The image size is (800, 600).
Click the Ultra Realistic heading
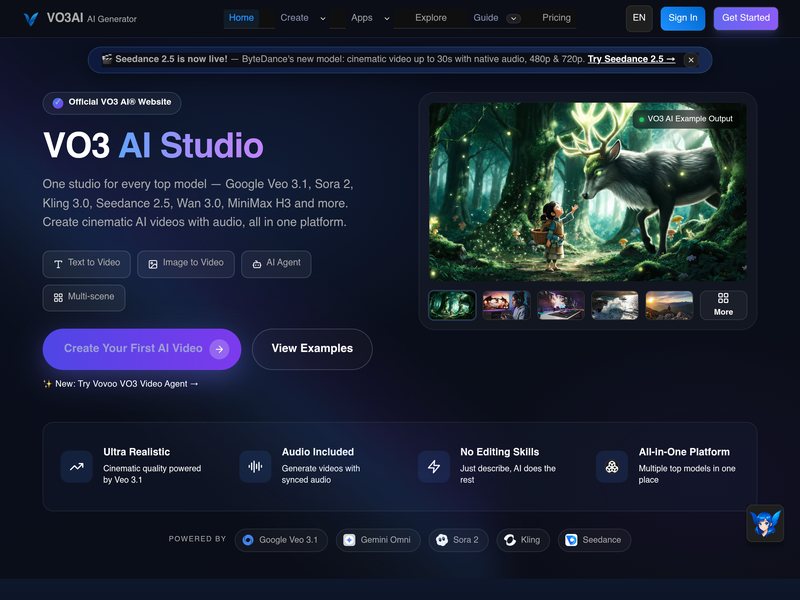click(136, 452)
